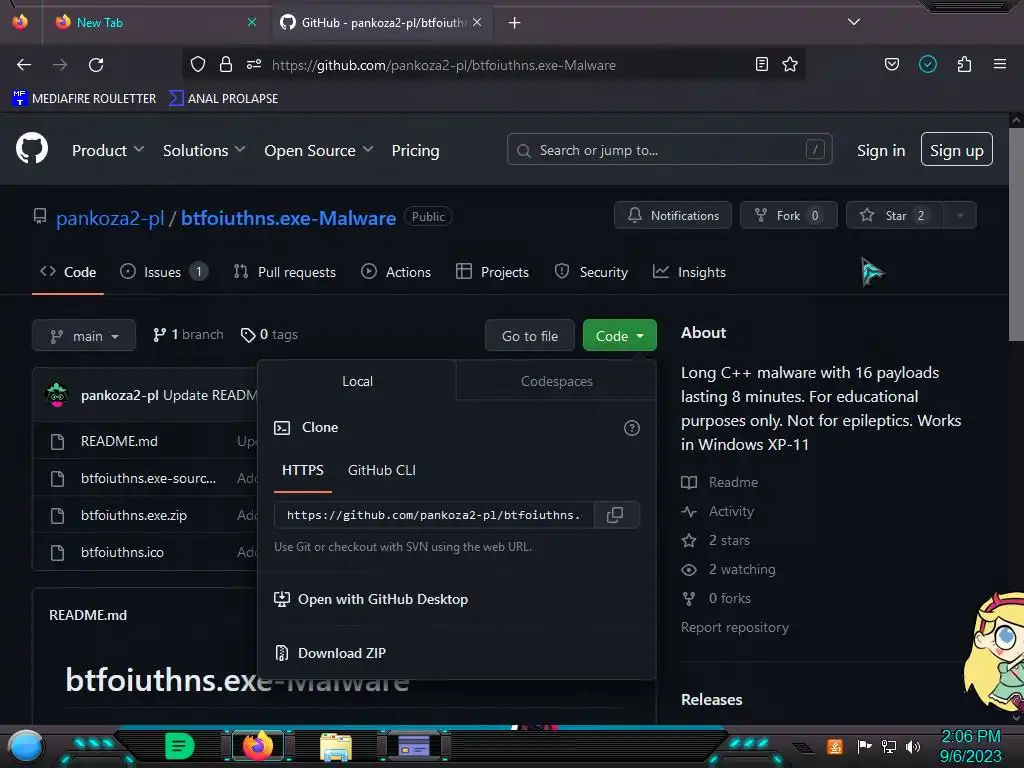
Task: Open the Actions tab
Action: click(x=396, y=272)
